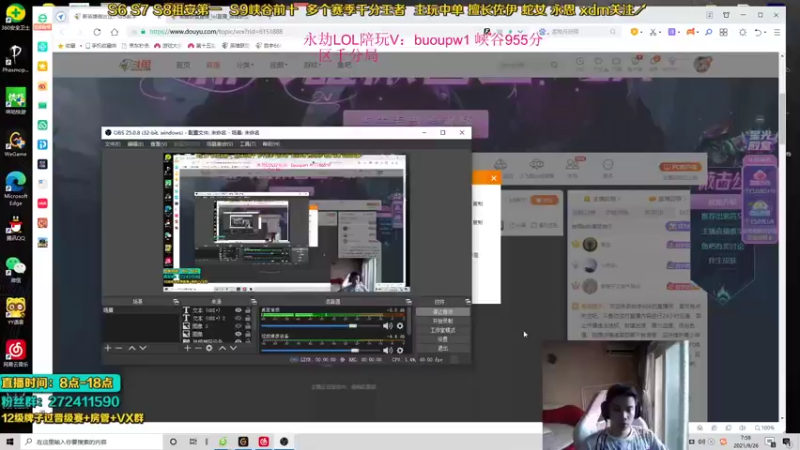Open OBS 场景集合 menu
The image size is (800, 450).
coord(219,144)
